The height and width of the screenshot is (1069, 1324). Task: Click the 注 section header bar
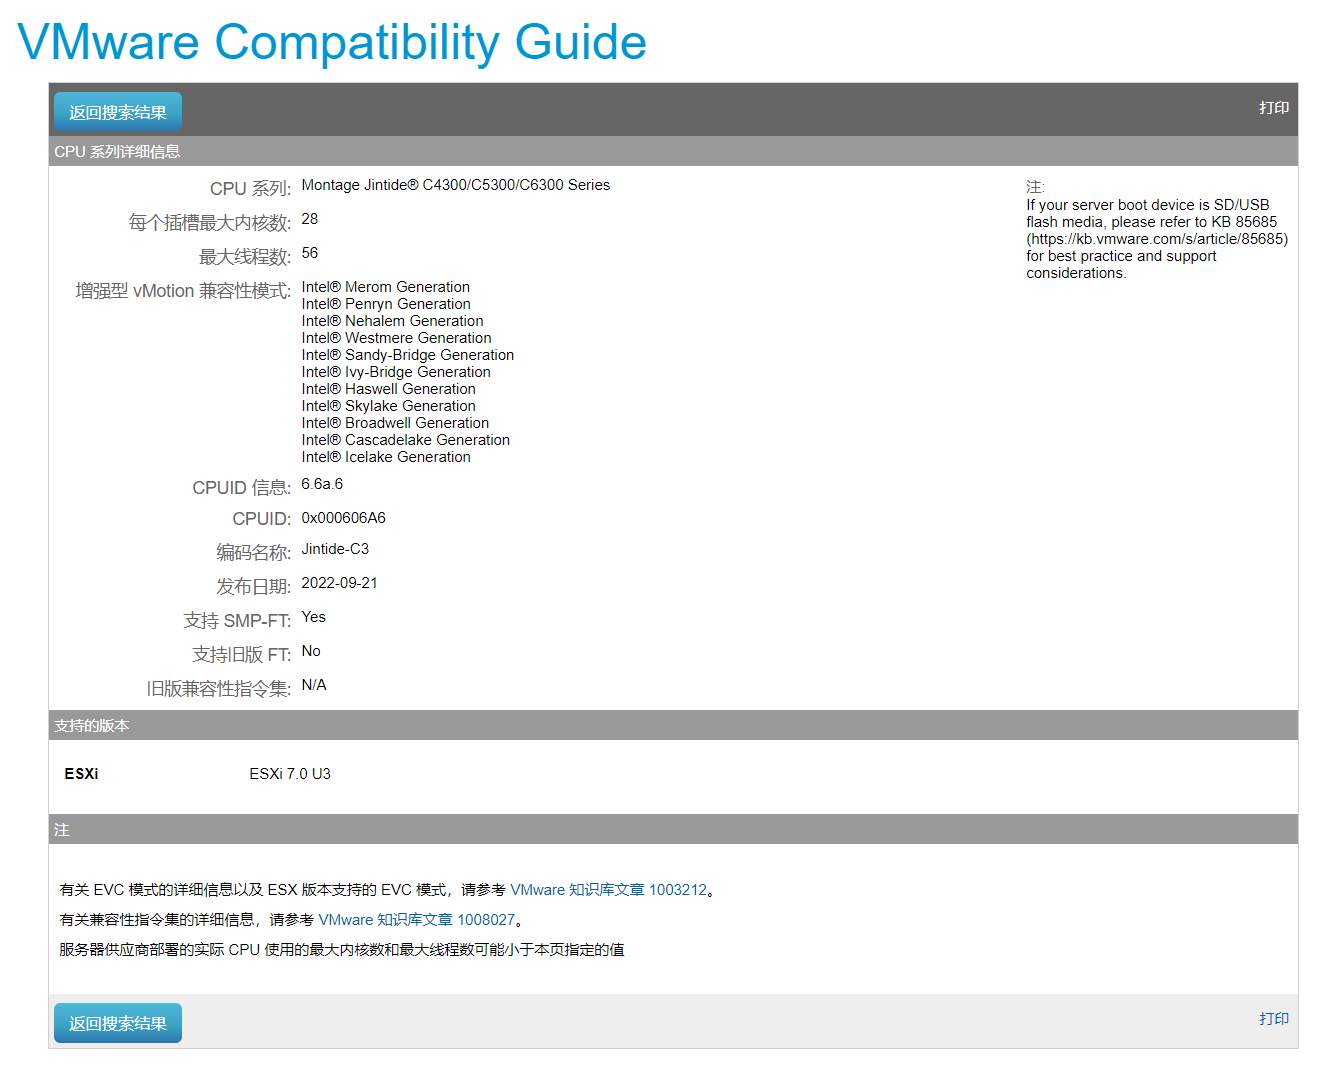coord(62,830)
